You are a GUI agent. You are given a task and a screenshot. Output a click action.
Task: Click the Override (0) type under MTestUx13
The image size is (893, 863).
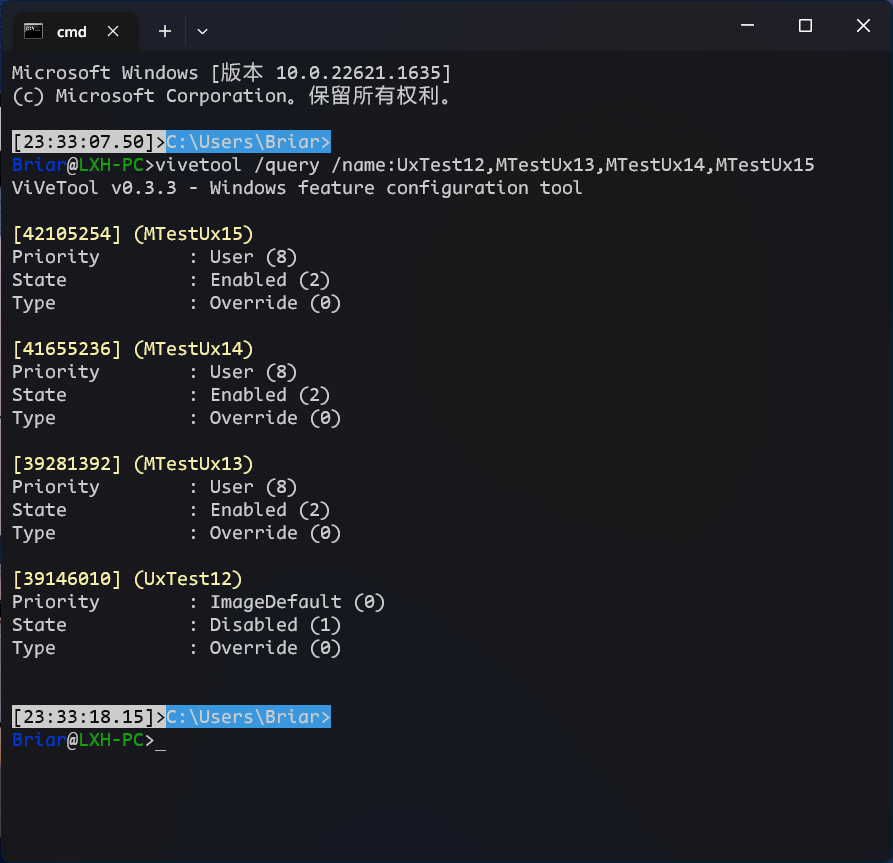tap(275, 533)
